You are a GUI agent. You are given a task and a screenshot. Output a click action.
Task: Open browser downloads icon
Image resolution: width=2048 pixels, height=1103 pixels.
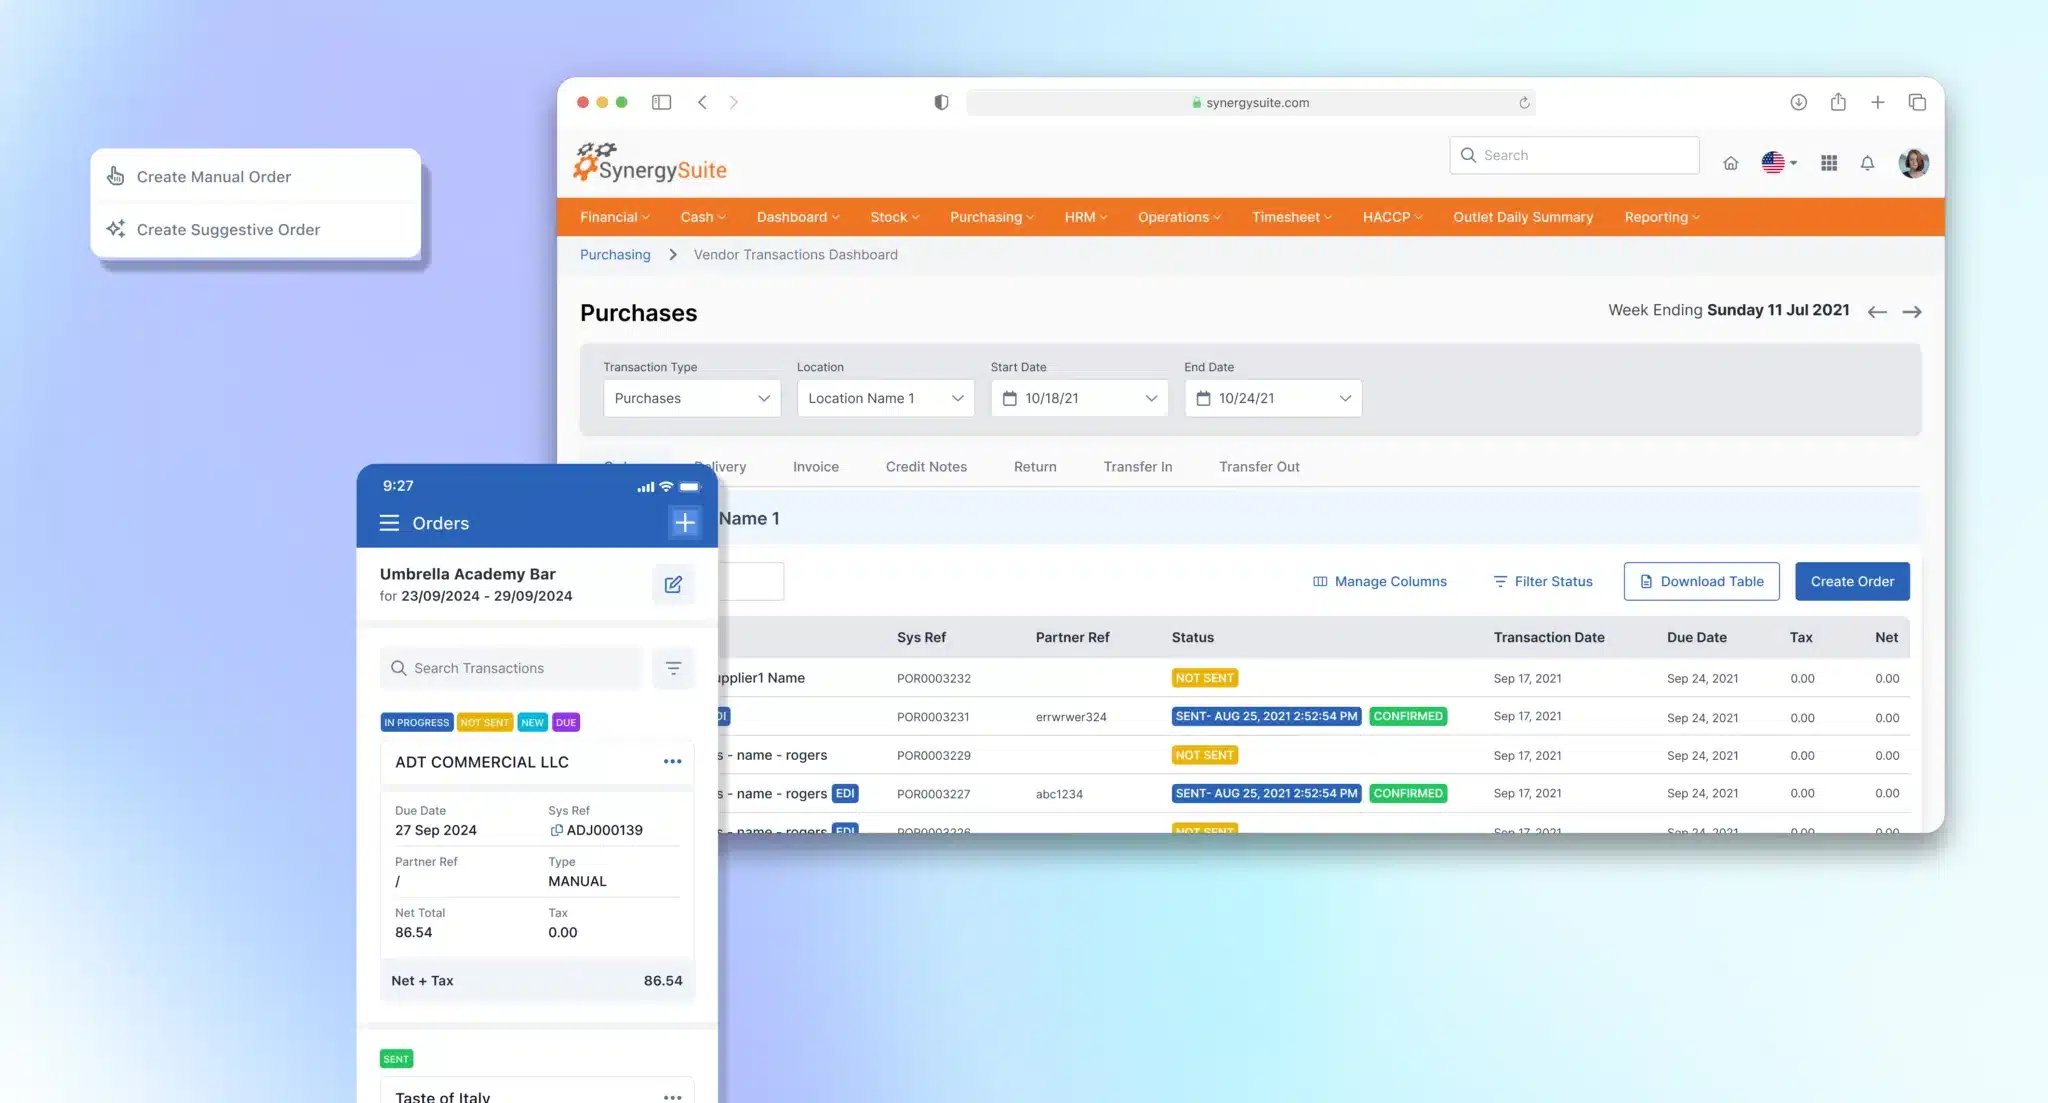pyautogui.click(x=1798, y=102)
